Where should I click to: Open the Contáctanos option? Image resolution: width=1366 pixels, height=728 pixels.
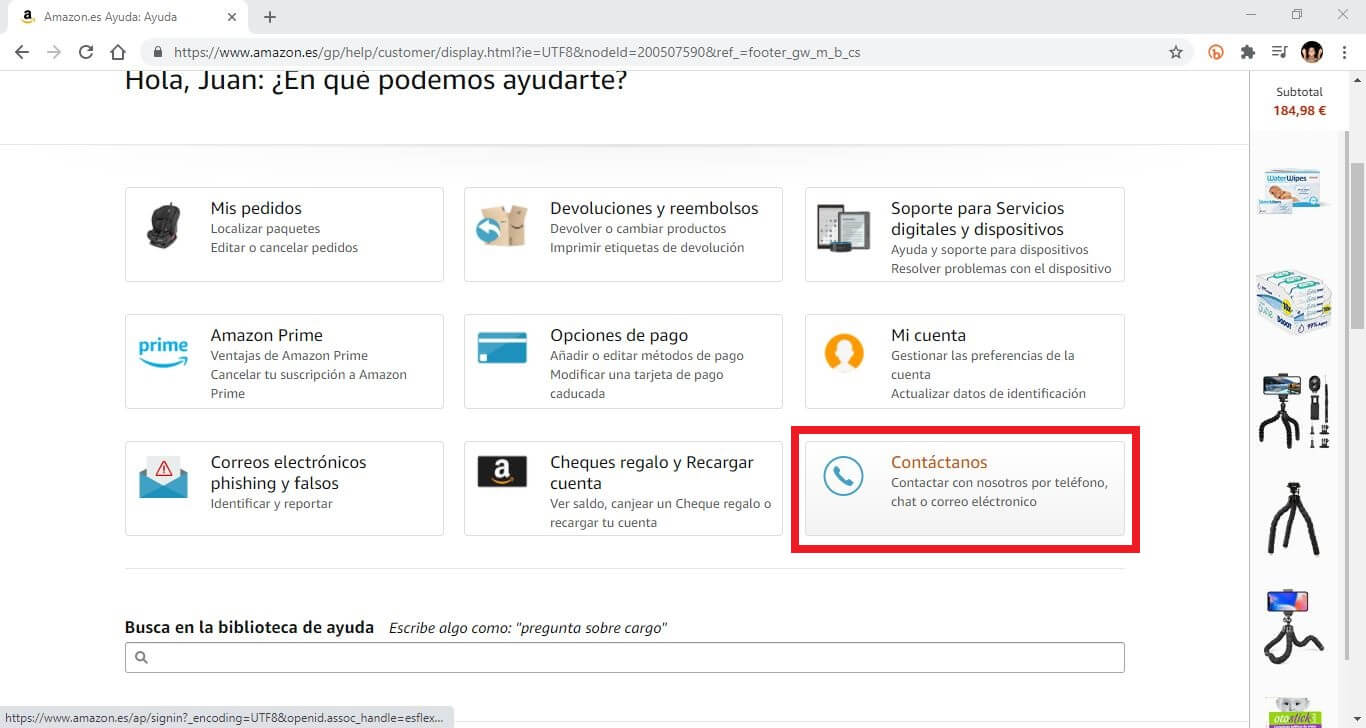click(x=965, y=488)
